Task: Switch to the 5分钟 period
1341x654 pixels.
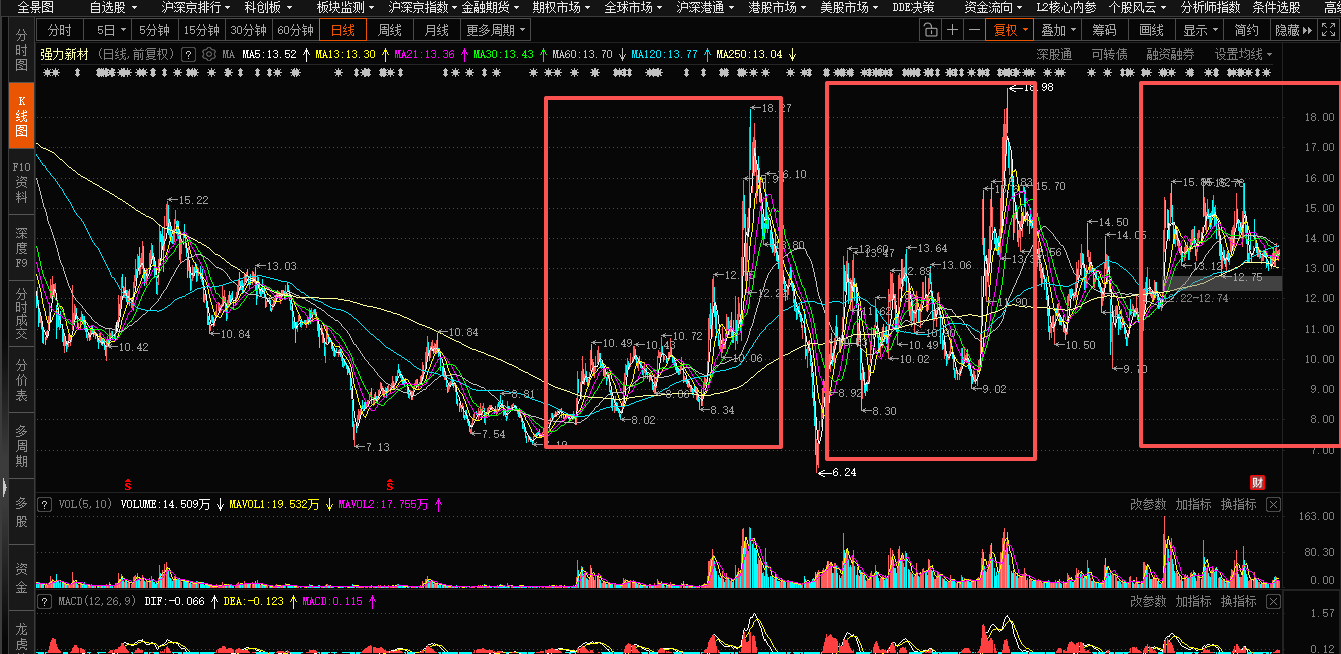Action: 154,30
